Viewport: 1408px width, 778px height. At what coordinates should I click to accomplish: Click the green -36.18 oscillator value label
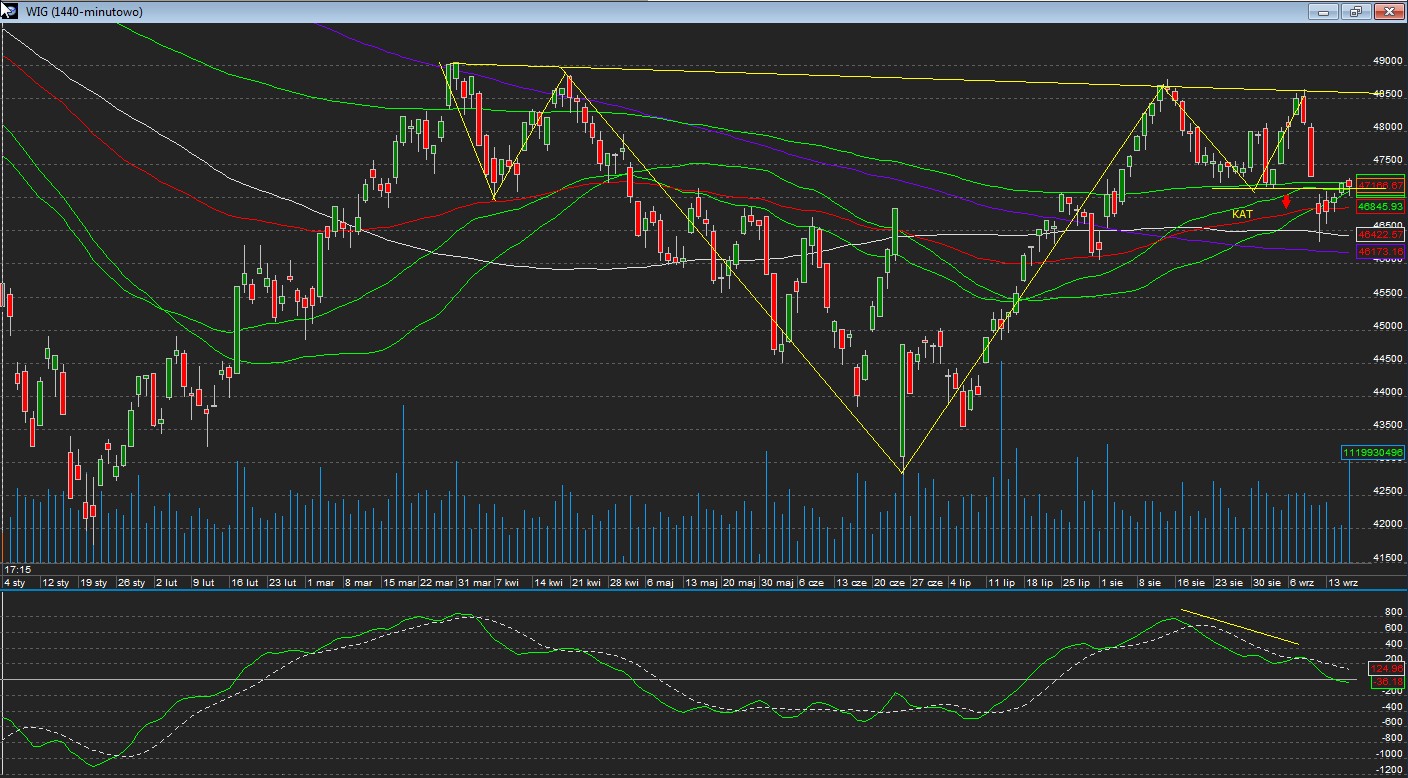pos(1387,682)
